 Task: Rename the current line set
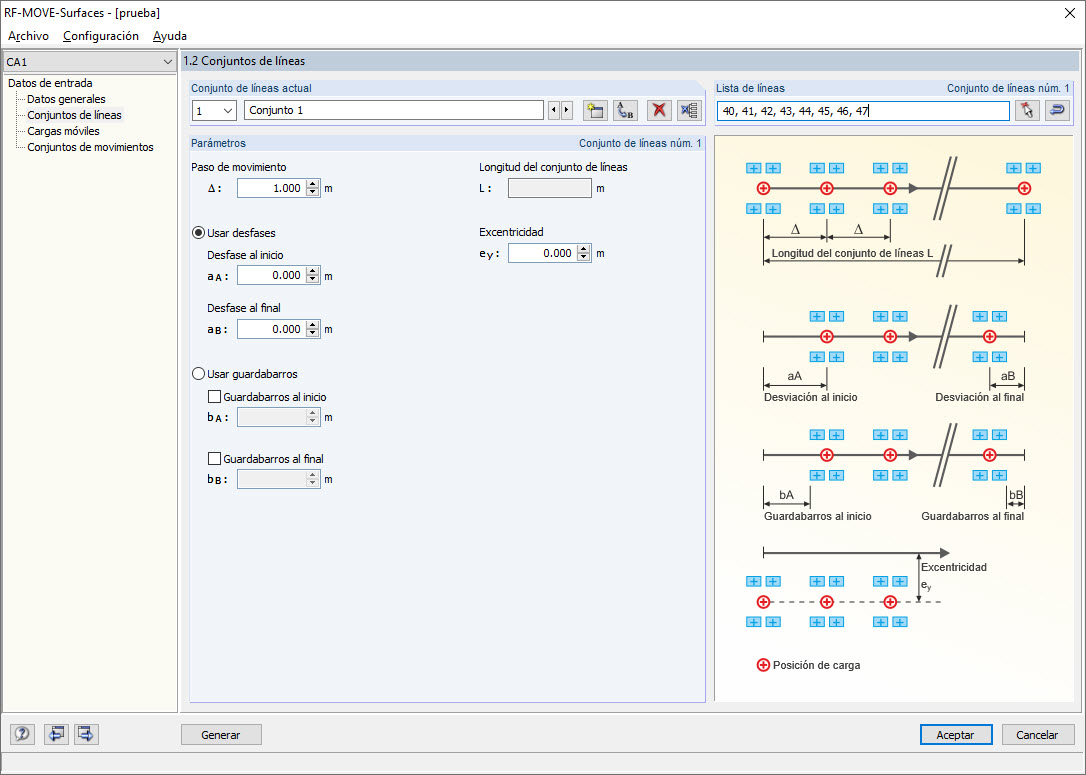625,110
